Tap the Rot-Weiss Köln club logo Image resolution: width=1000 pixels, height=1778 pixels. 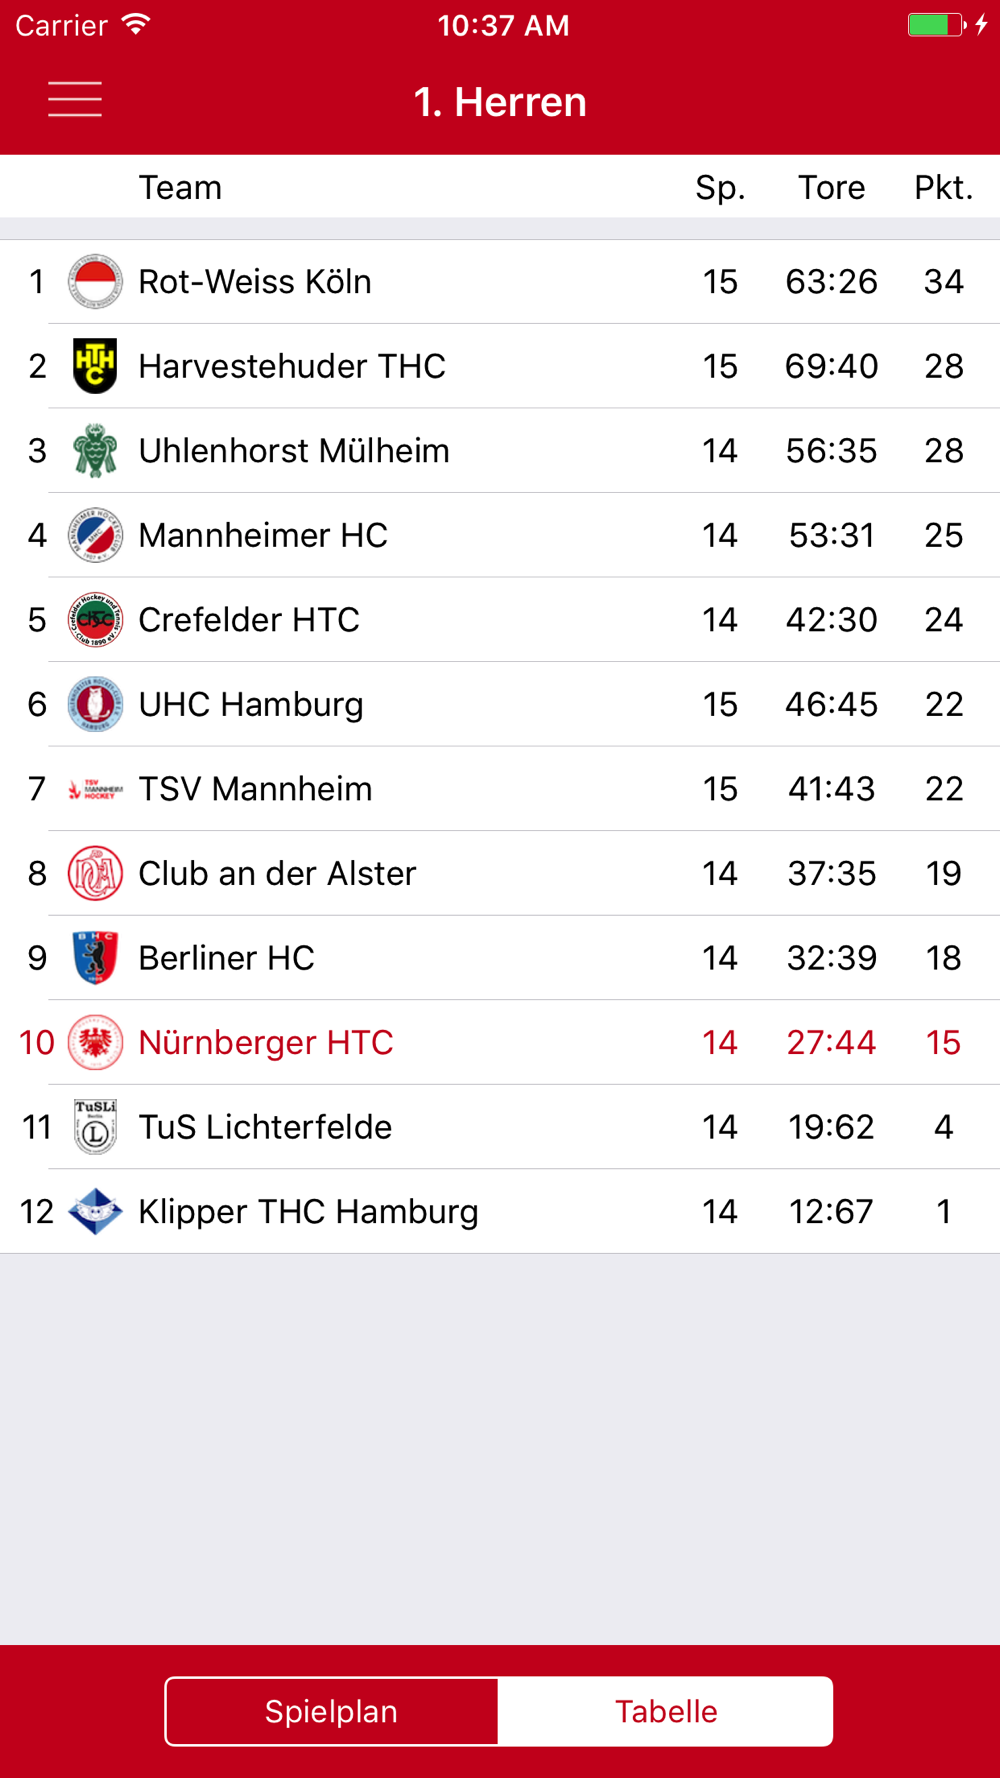point(95,282)
